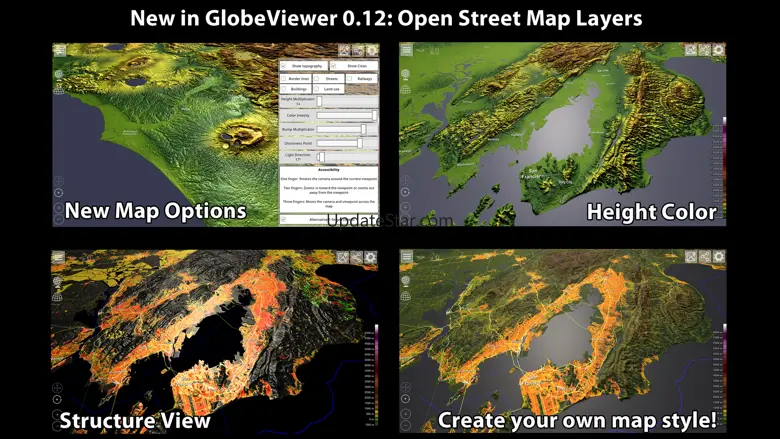Enable the Border lines checkbox

[x=284, y=79]
